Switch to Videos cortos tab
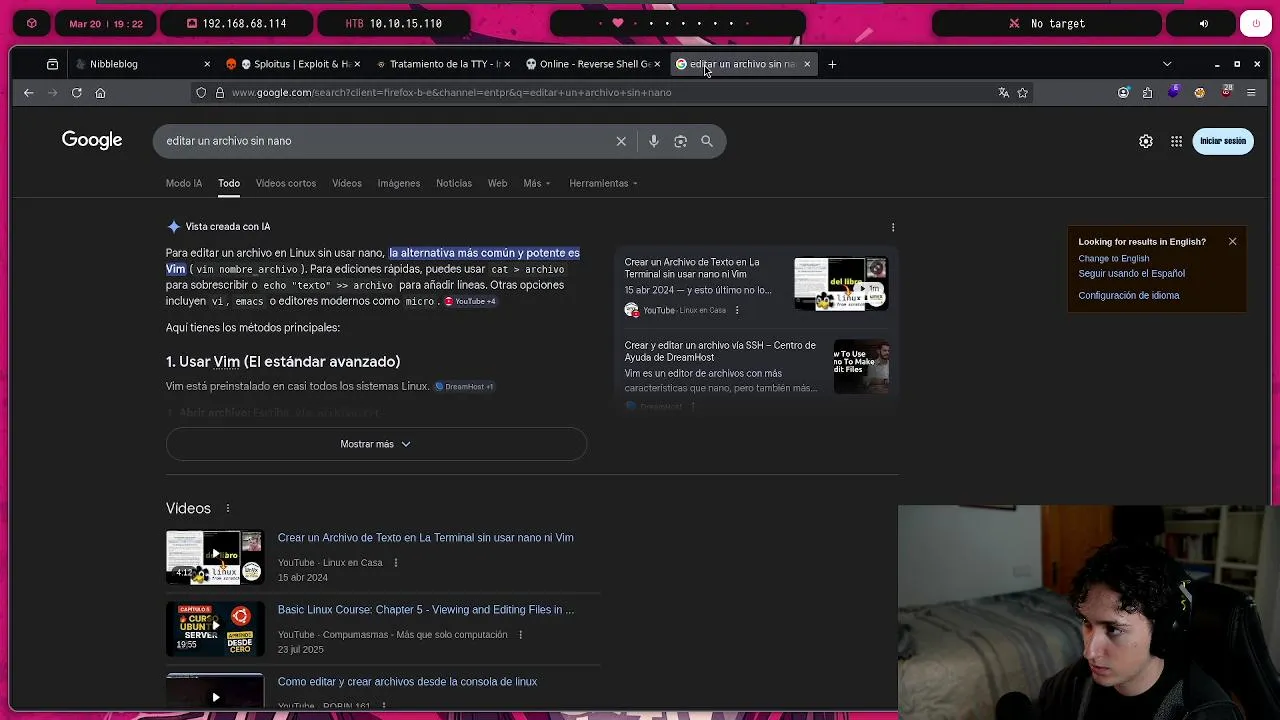 click(x=286, y=183)
